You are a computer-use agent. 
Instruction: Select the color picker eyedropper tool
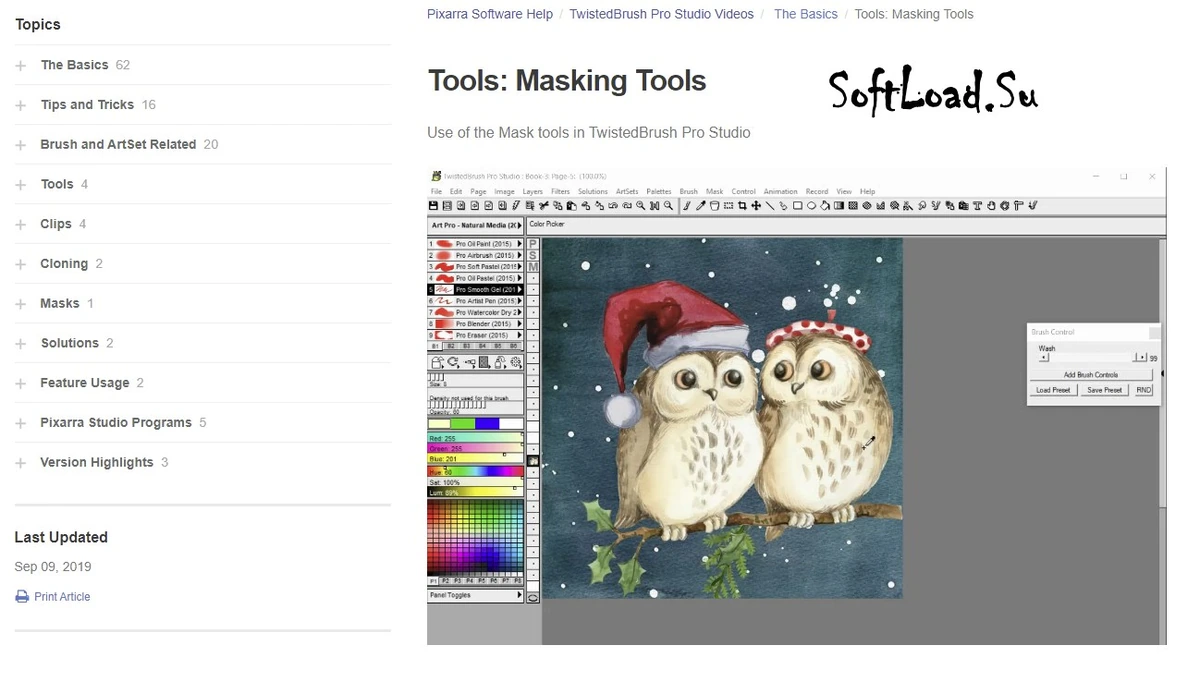tap(701, 205)
